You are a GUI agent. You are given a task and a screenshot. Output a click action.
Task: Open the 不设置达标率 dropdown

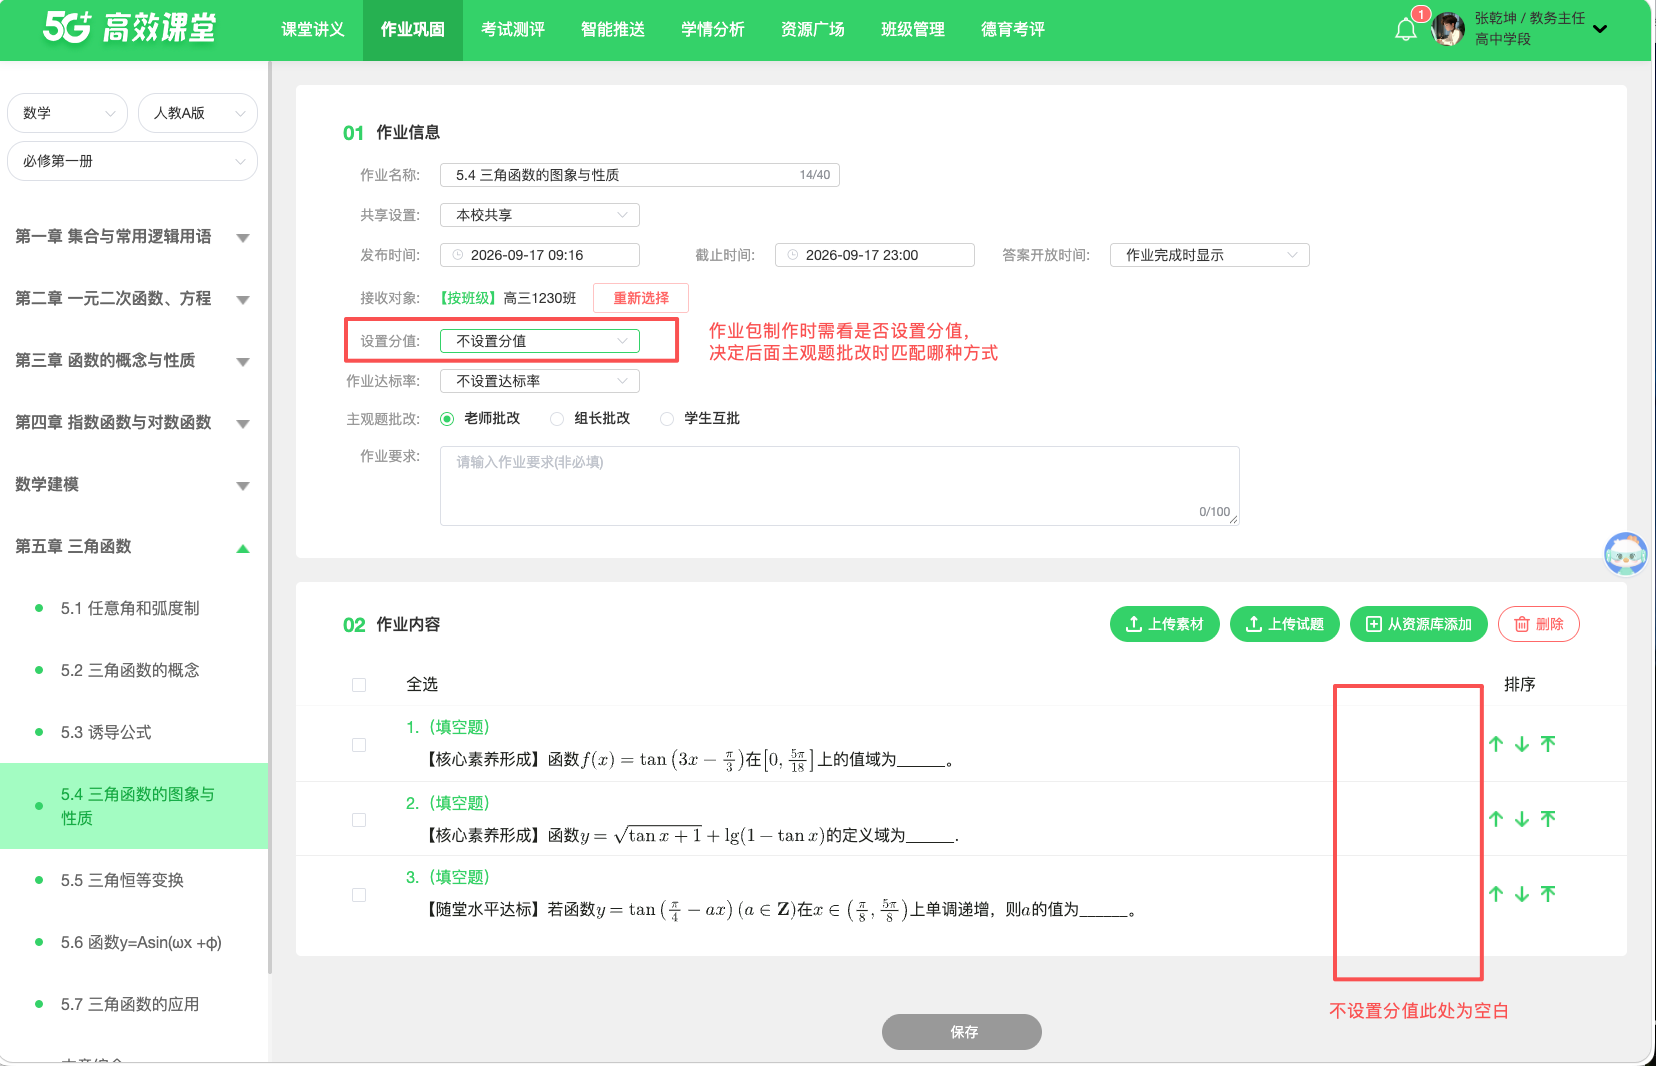(x=540, y=381)
